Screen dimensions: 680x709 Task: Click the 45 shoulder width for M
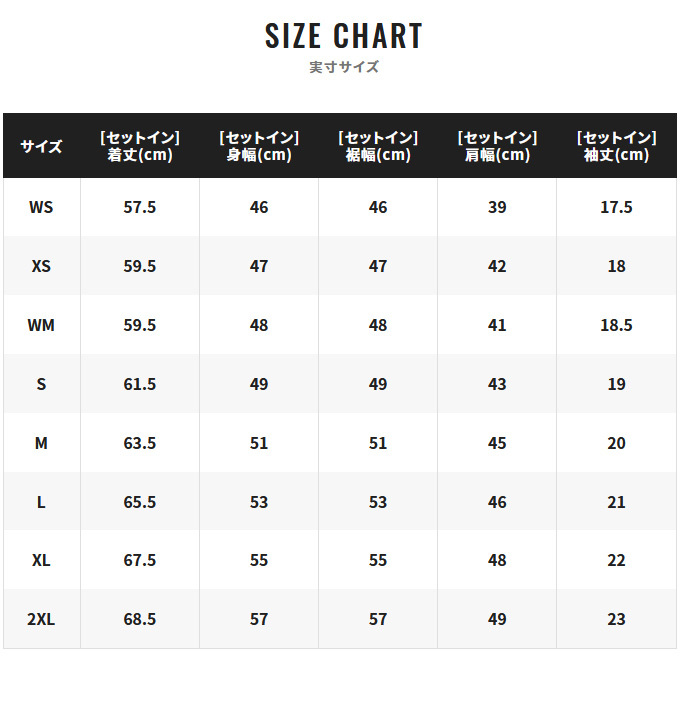497,443
